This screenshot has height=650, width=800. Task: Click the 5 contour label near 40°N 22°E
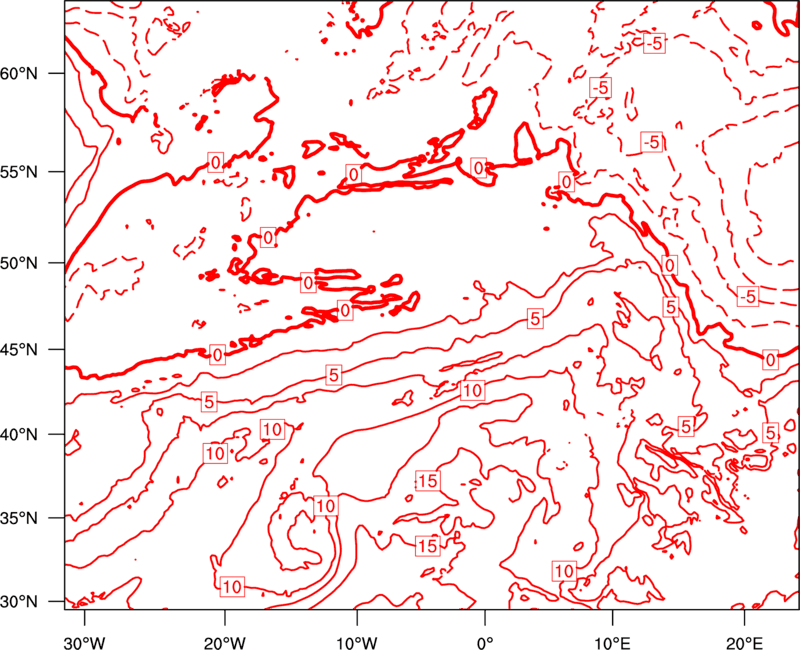(x=770, y=433)
